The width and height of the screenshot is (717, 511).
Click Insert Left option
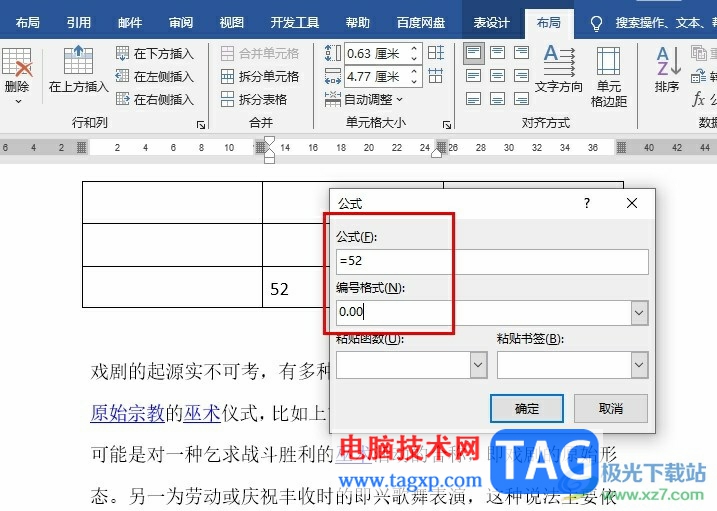[155, 76]
